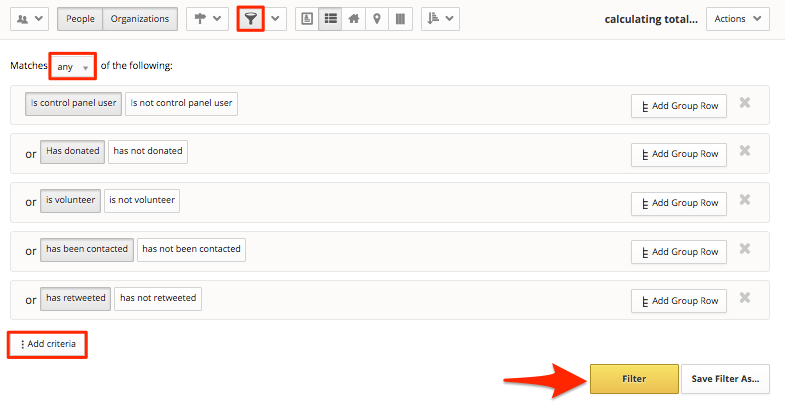Screen dimensions: 785x406
Task: Choose 'is not volunteer' option
Action: pos(141,200)
